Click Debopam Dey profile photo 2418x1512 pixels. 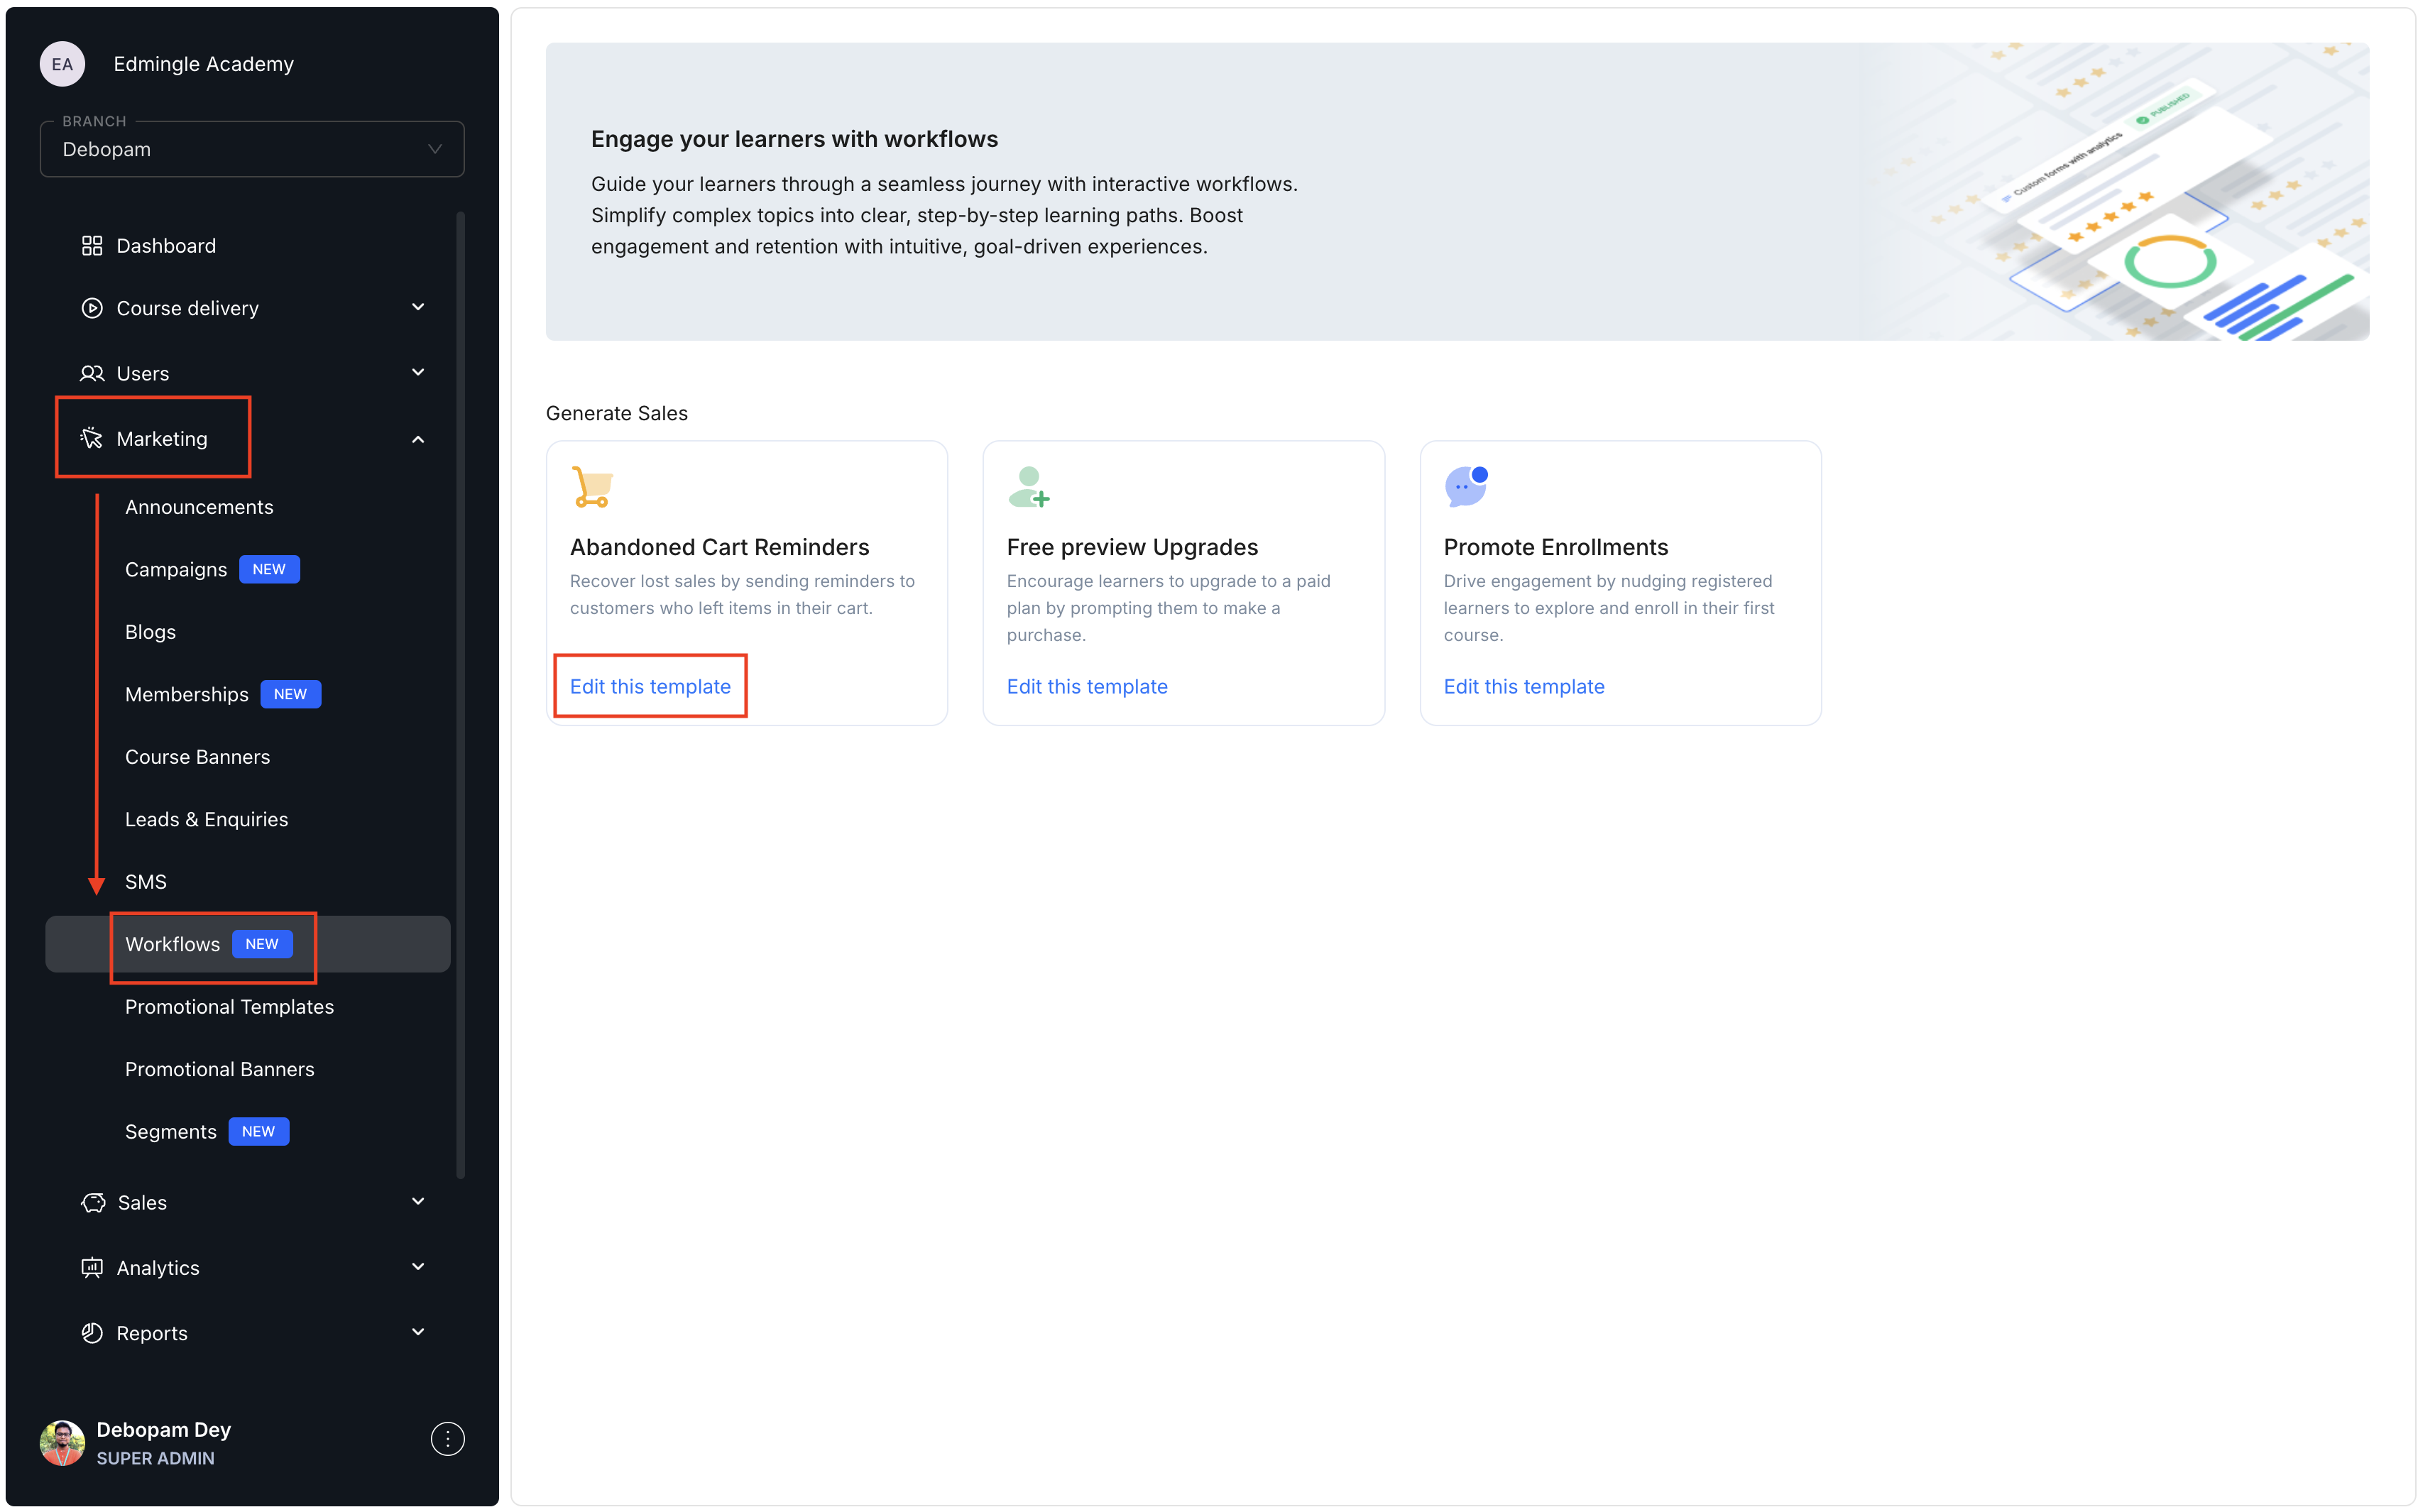coord(62,1443)
